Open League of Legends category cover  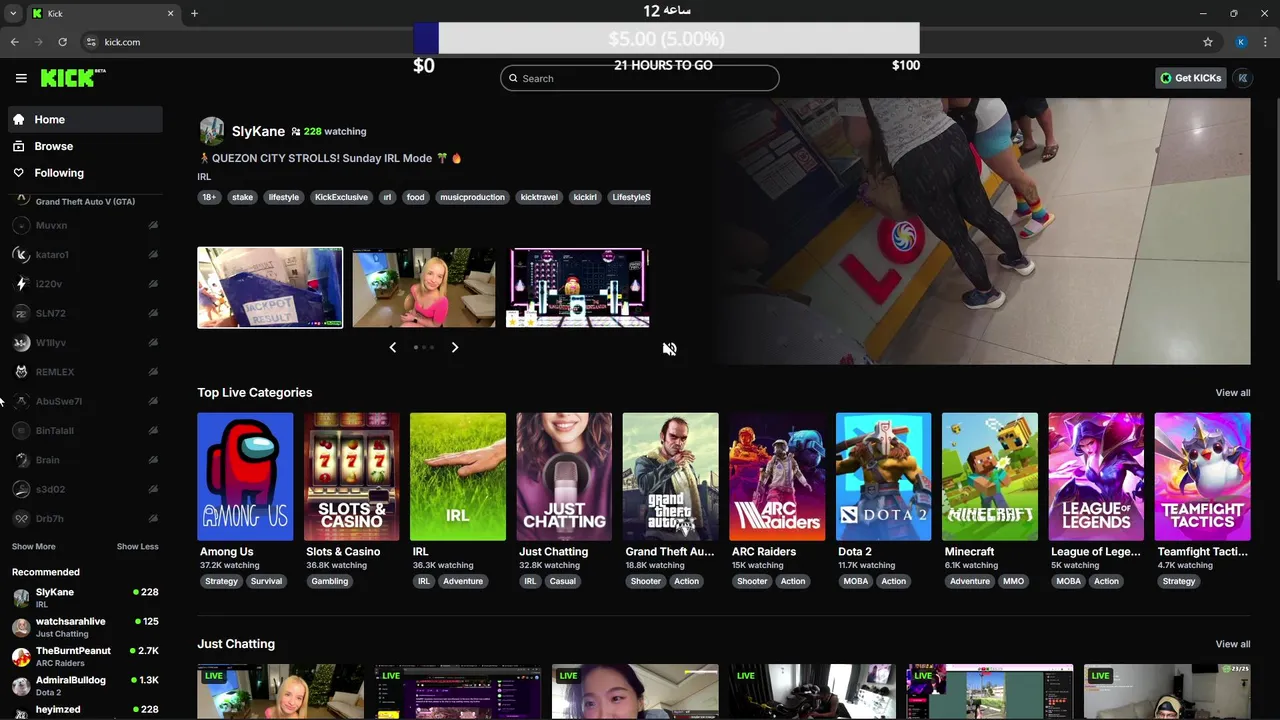pyautogui.click(x=1096, y=476)
